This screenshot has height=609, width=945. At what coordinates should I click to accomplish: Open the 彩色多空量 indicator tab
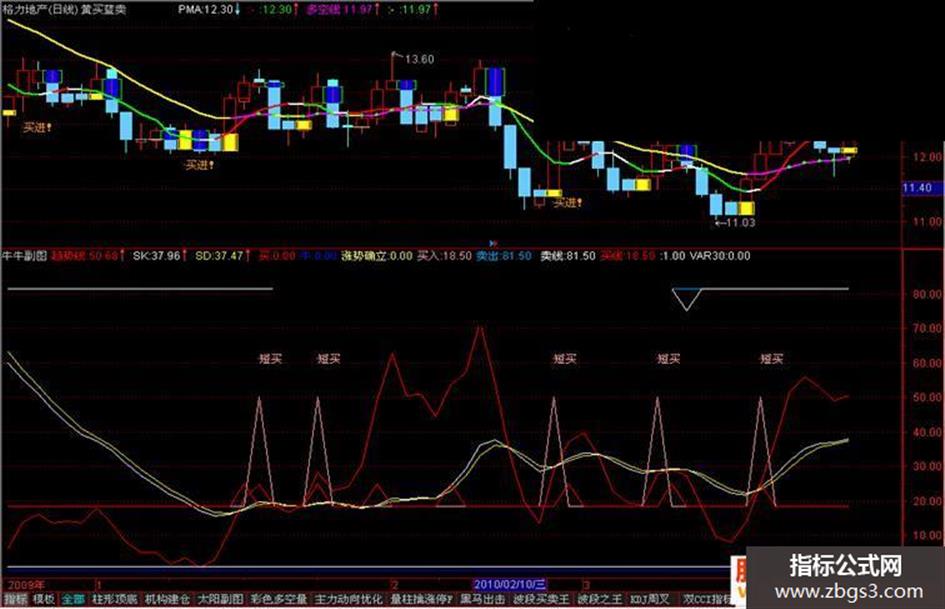click(279, 599)
